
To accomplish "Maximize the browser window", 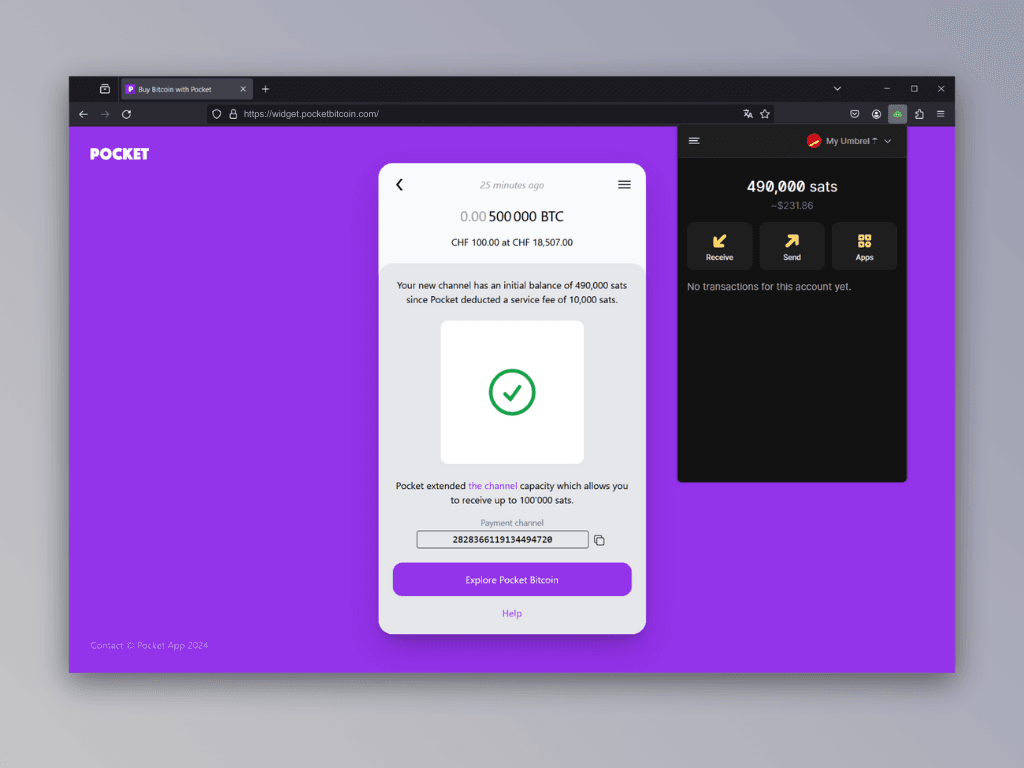I will 914,89.
